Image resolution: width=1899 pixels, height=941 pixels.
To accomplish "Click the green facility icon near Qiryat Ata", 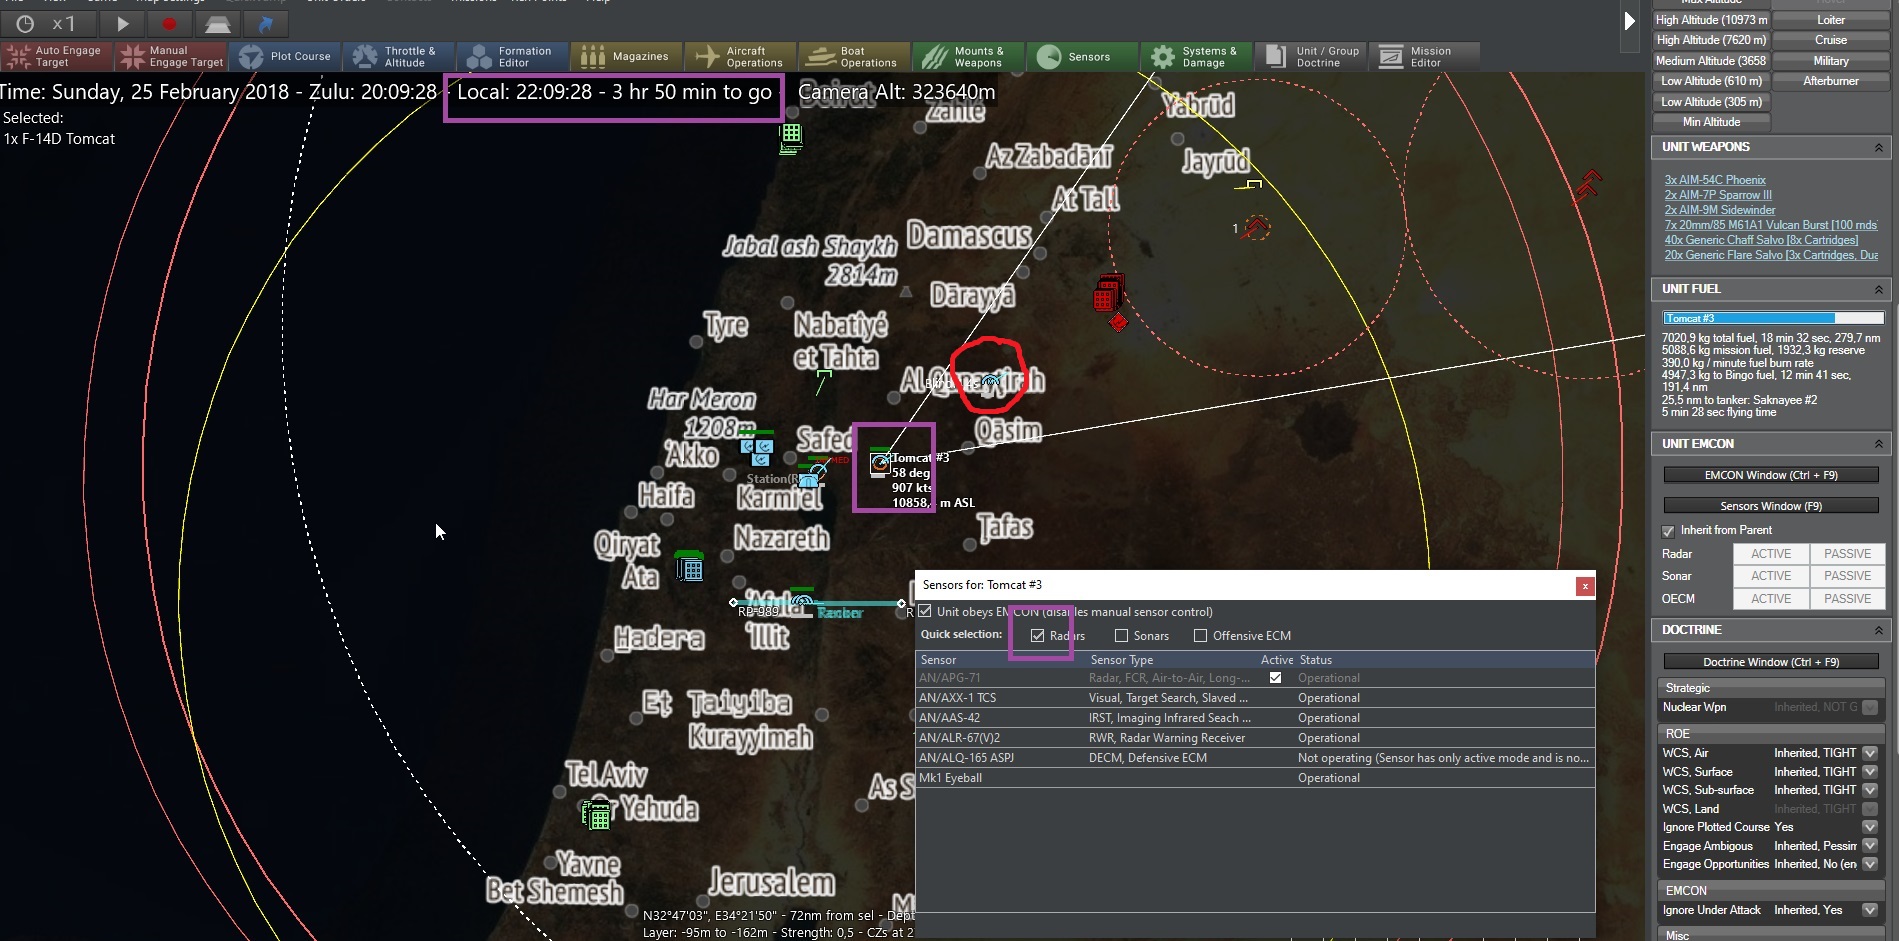I will click(689, 567).
